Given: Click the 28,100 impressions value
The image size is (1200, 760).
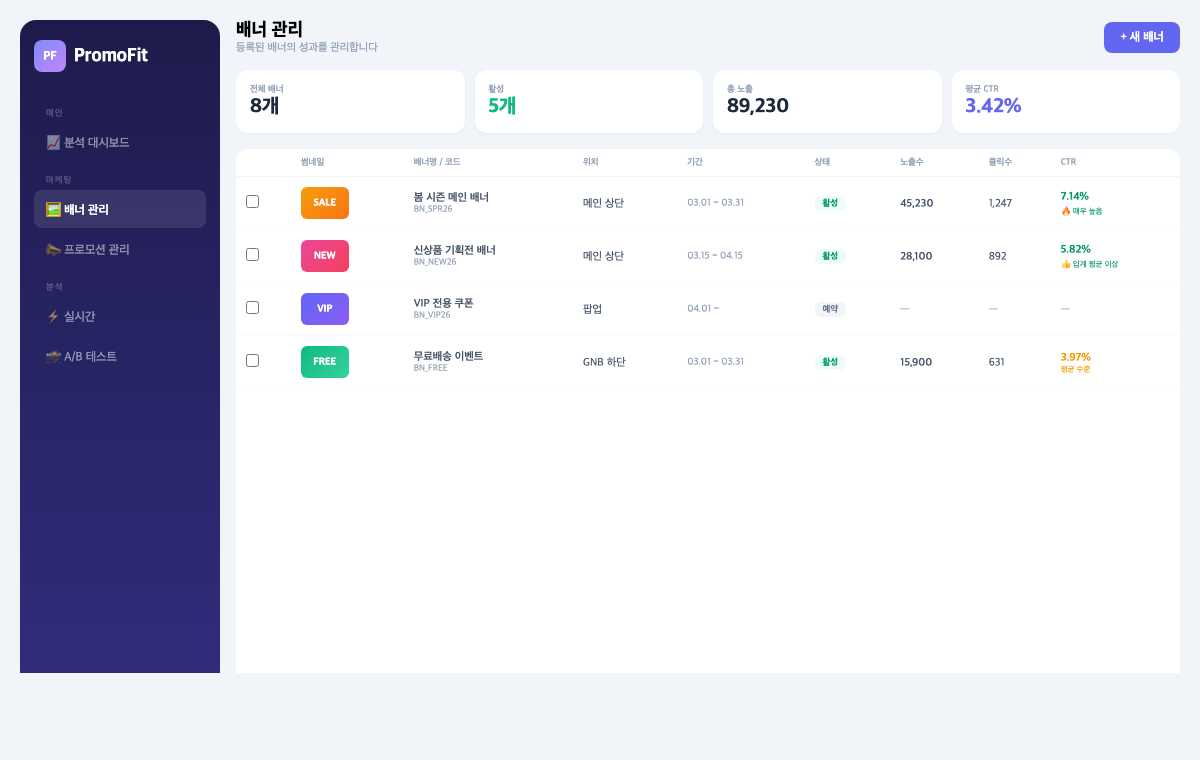Looking at the screenshot, I should [916, 256].
